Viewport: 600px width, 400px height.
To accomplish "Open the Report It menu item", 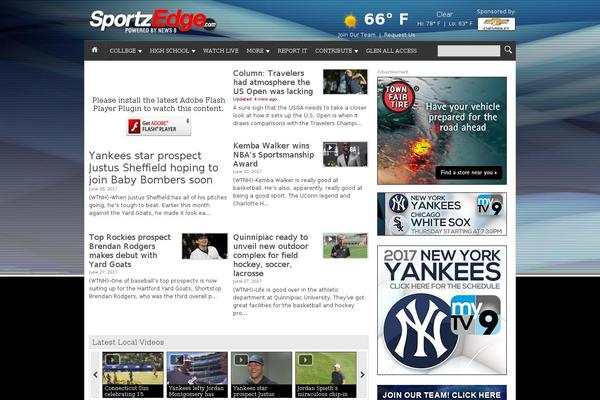I will 292,51.
